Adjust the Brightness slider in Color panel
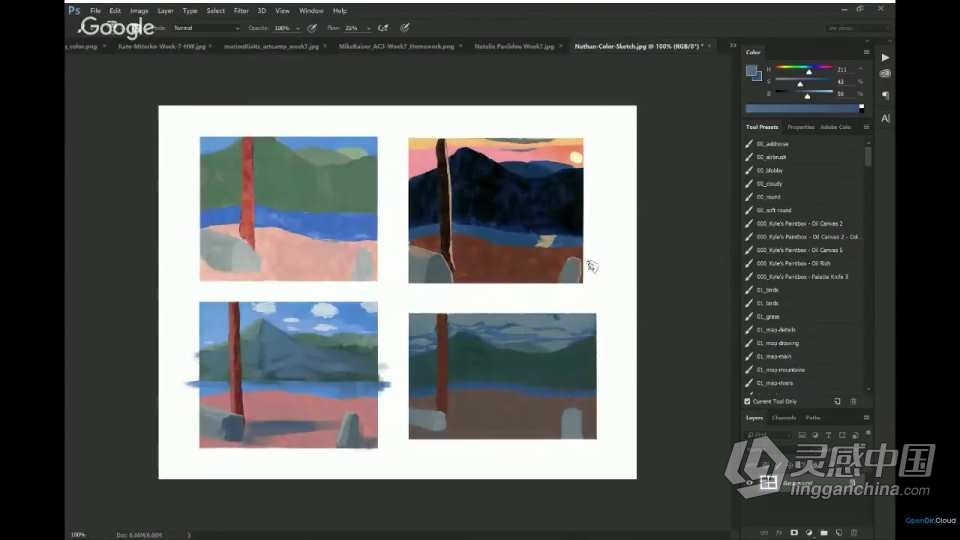 pos(804,94)
